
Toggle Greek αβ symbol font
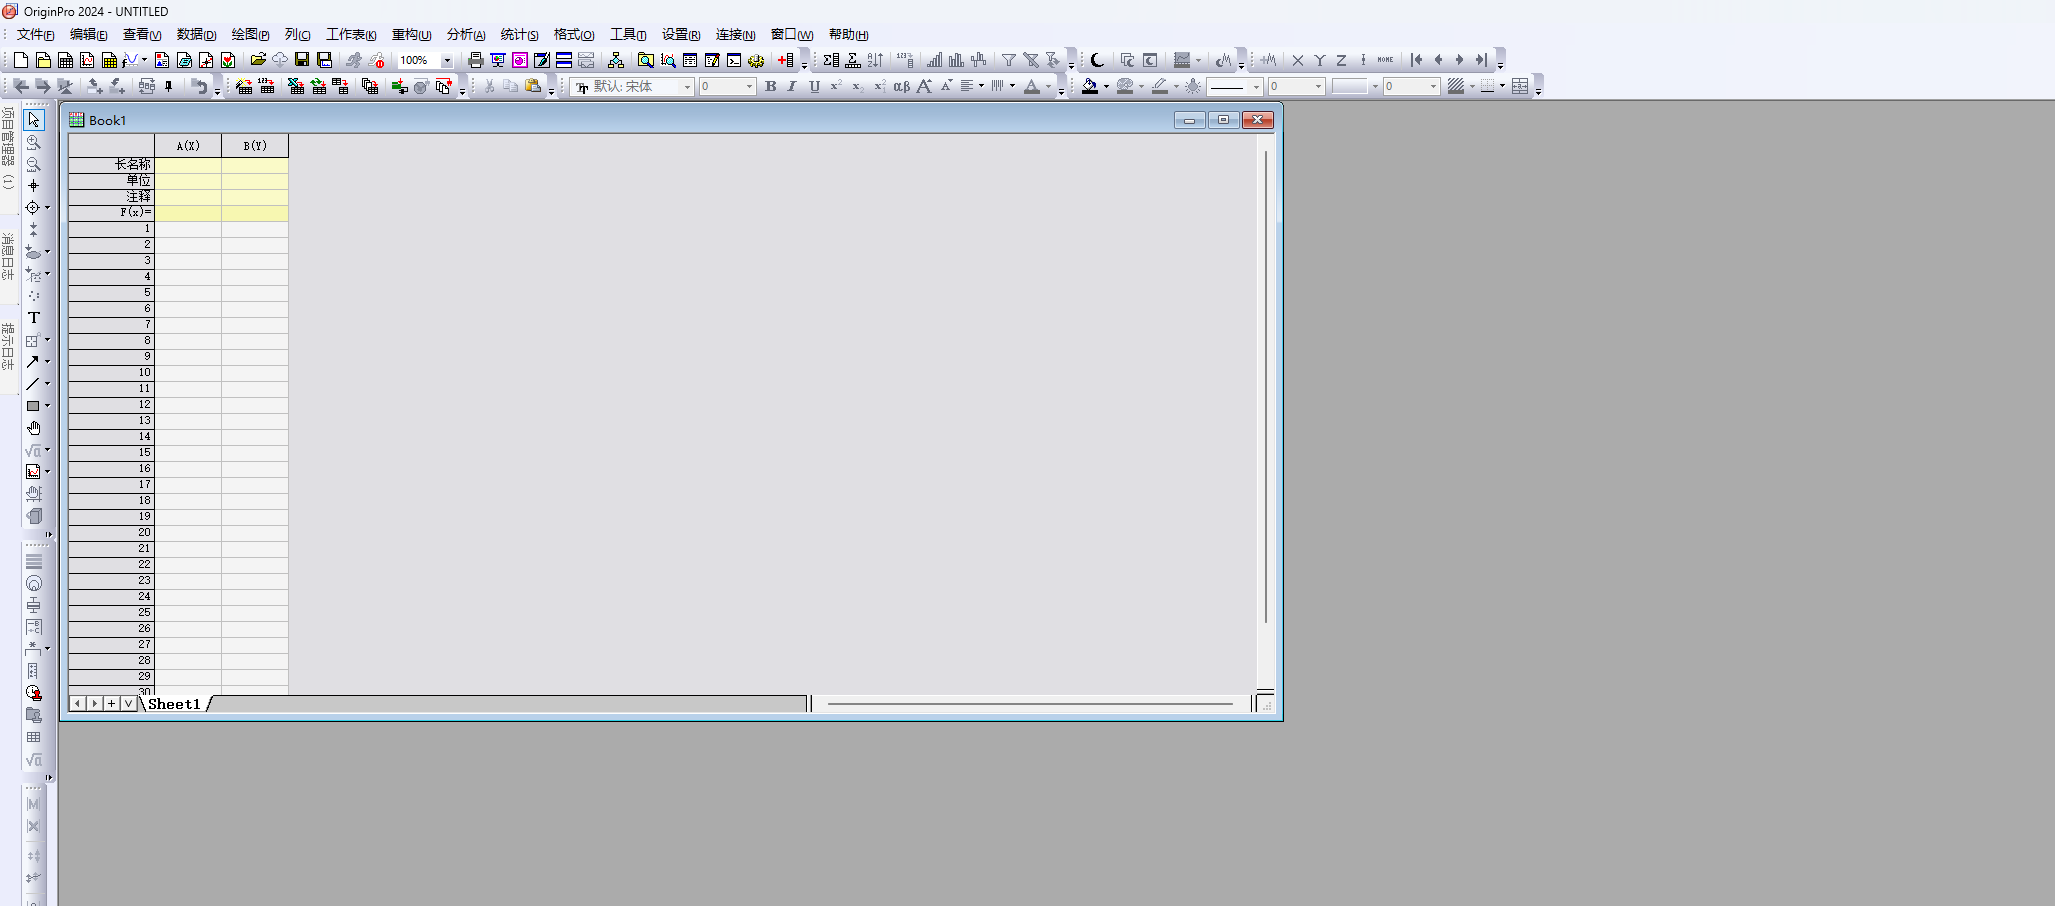(901, 87)
